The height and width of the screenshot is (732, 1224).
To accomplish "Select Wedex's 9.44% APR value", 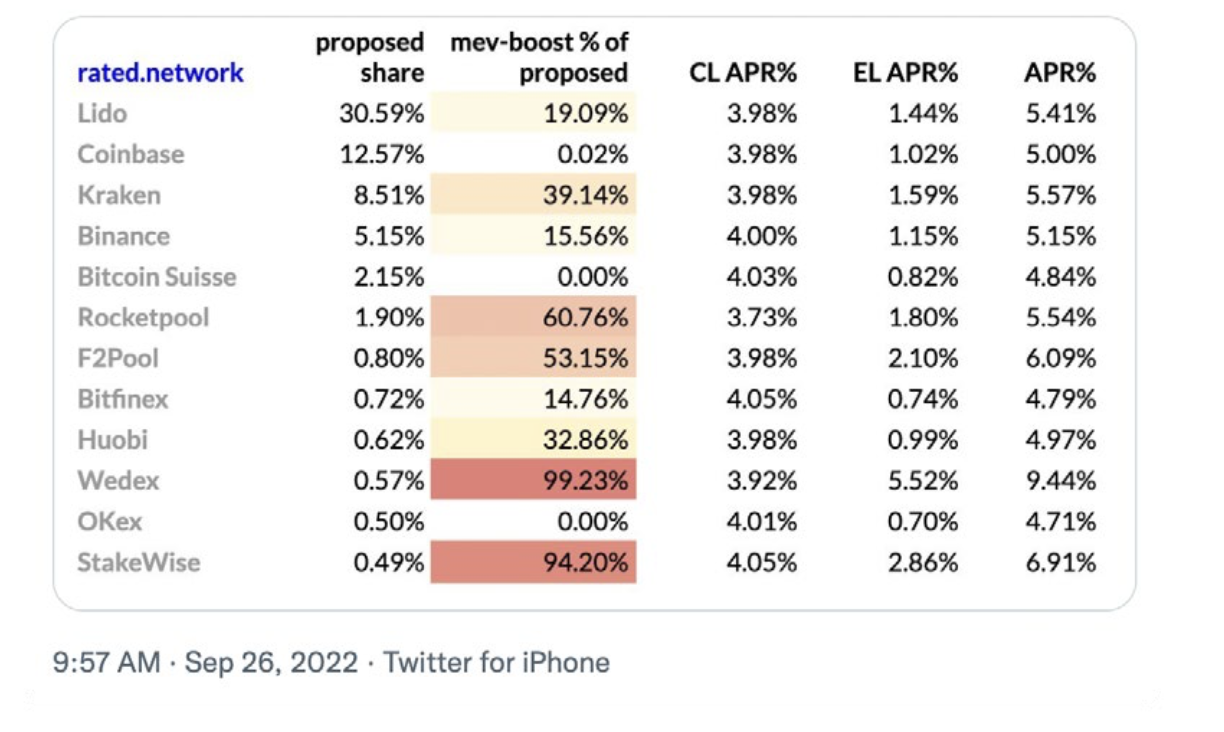I will pos(1060,480).
